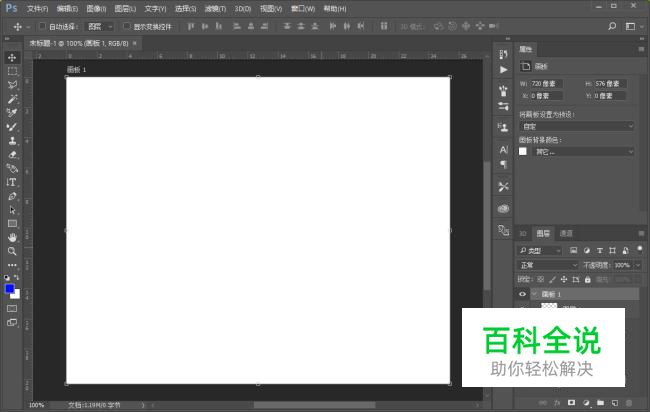Toggle lock all layer padlock icon
This screenshot has height=412, width=650.
pos(587,279)
